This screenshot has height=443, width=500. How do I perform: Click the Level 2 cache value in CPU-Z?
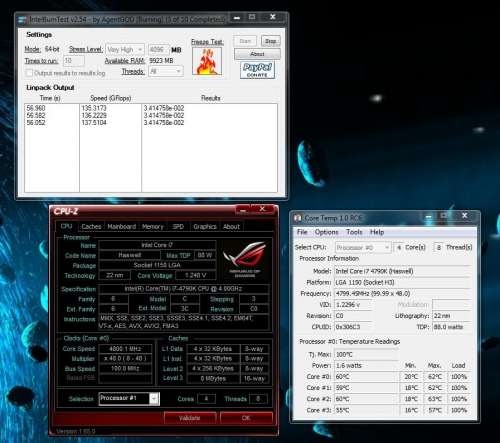click(x=213, y=369)
